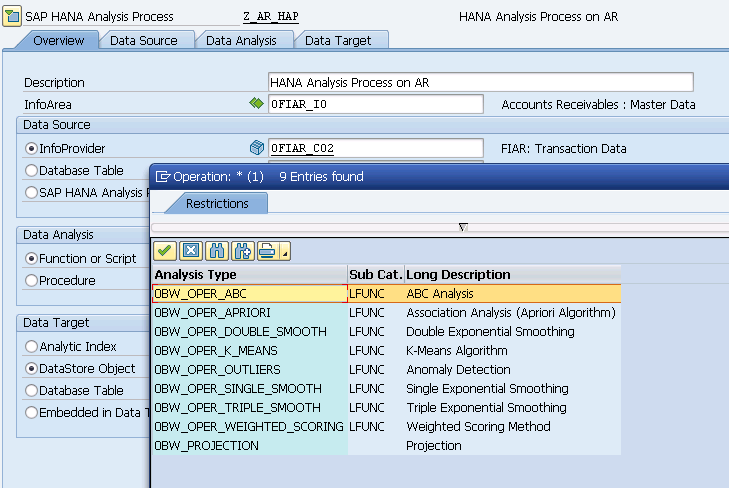
Task: Select the 0BW_OPER_SINGLE_SMOOTH entry
Action: click(250, 389)
